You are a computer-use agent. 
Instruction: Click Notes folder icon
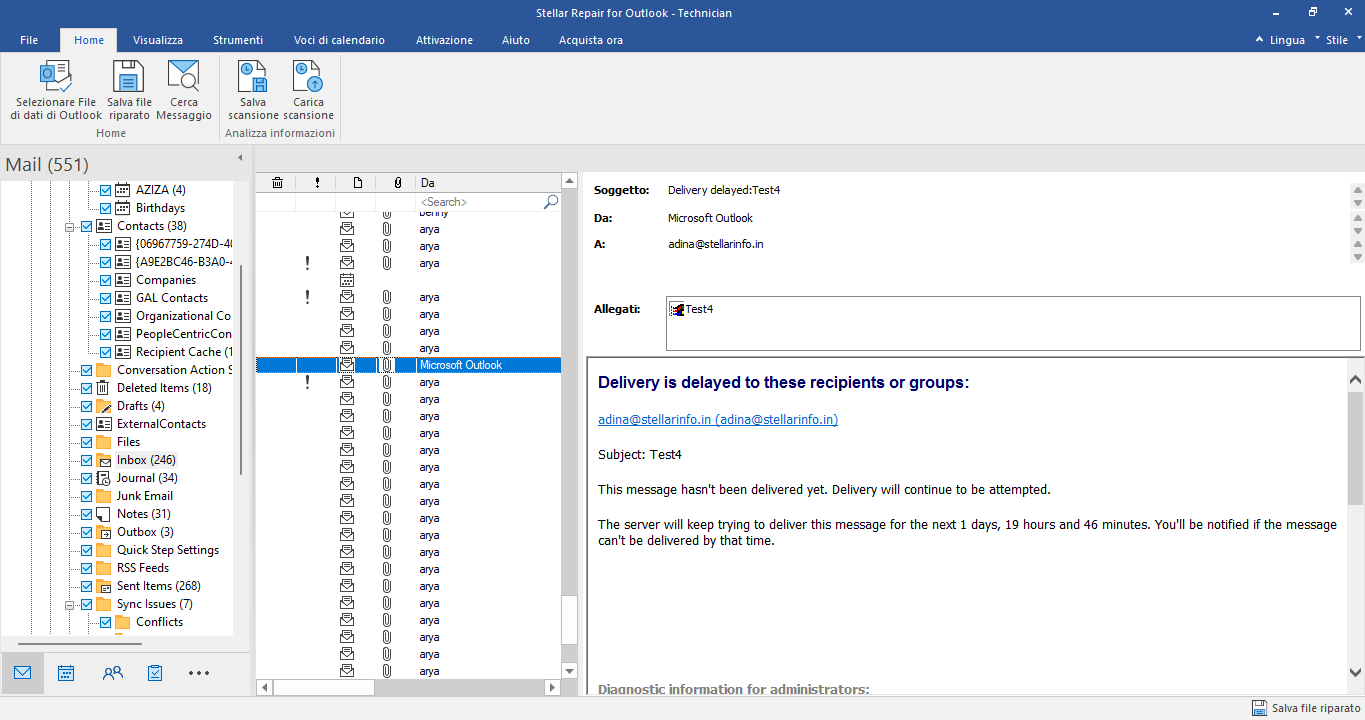[104, 514]
